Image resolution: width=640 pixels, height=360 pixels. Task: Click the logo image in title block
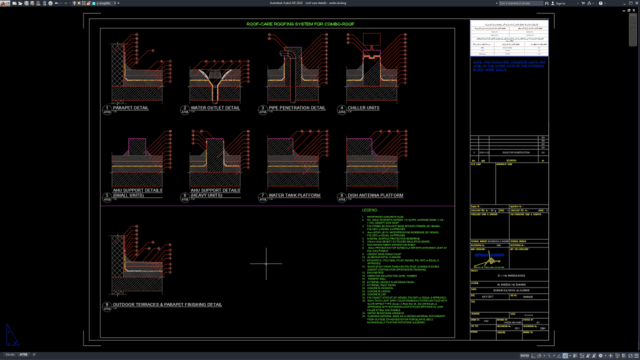[x=489, y=260]
